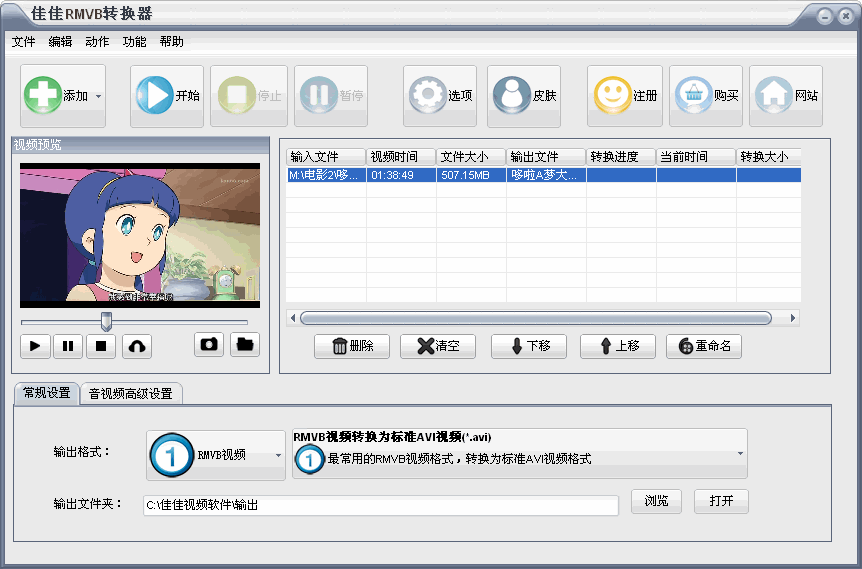Click the 暂停 pause toolbar button
Viewport: 862px width, 569px height.
coord(331,96)
